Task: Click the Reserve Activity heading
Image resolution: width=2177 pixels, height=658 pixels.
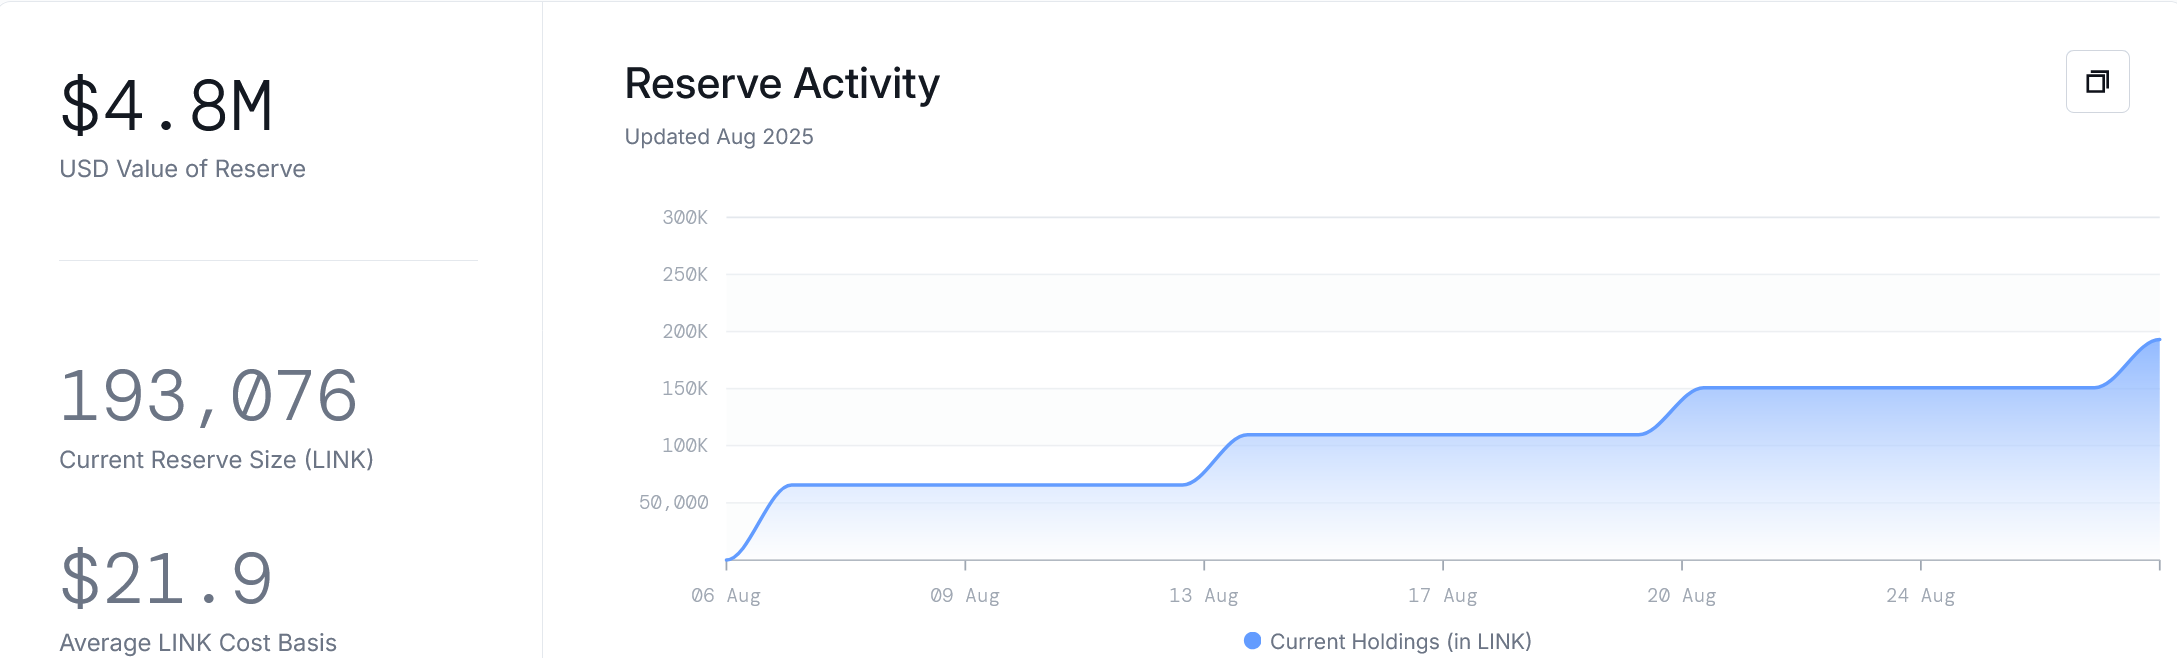Action: pos(782,84)
